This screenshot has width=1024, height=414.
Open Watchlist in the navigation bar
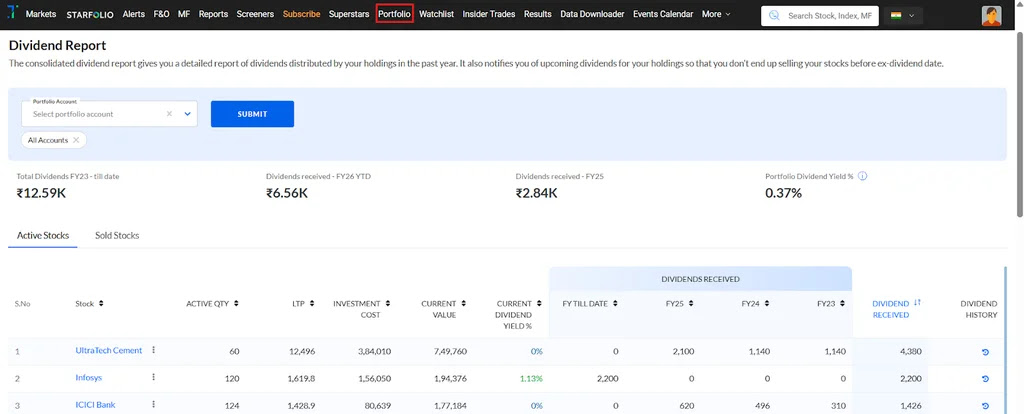coord(436,14)
